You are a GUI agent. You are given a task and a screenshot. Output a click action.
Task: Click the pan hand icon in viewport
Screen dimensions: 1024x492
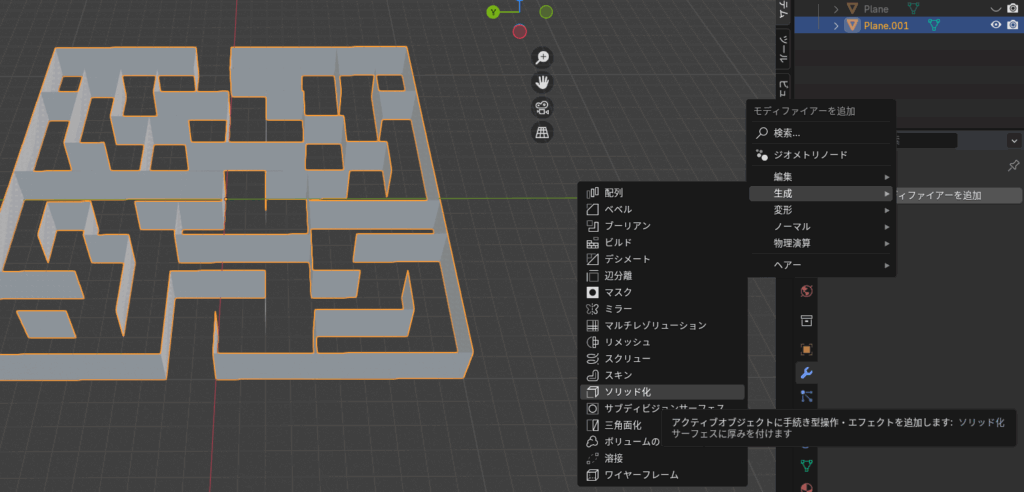(x=542, y=82)
